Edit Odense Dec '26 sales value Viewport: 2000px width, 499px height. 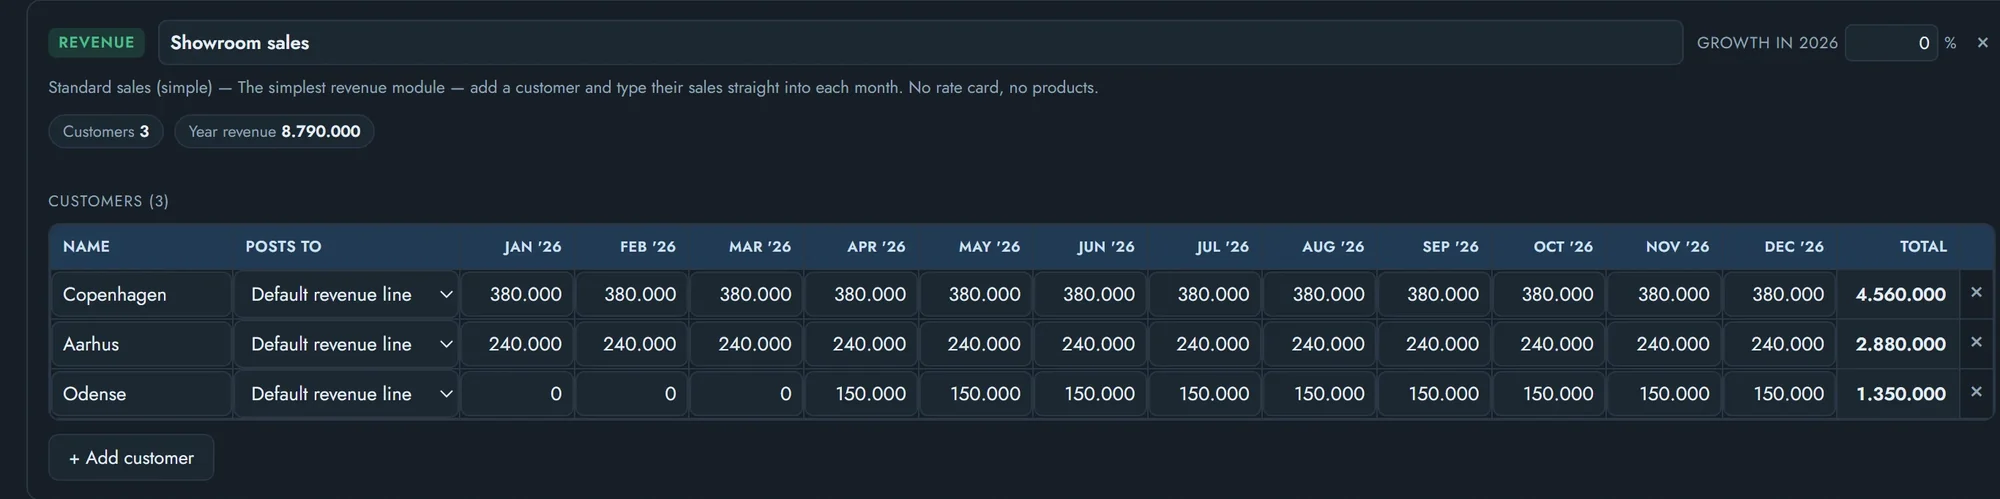1779,394
